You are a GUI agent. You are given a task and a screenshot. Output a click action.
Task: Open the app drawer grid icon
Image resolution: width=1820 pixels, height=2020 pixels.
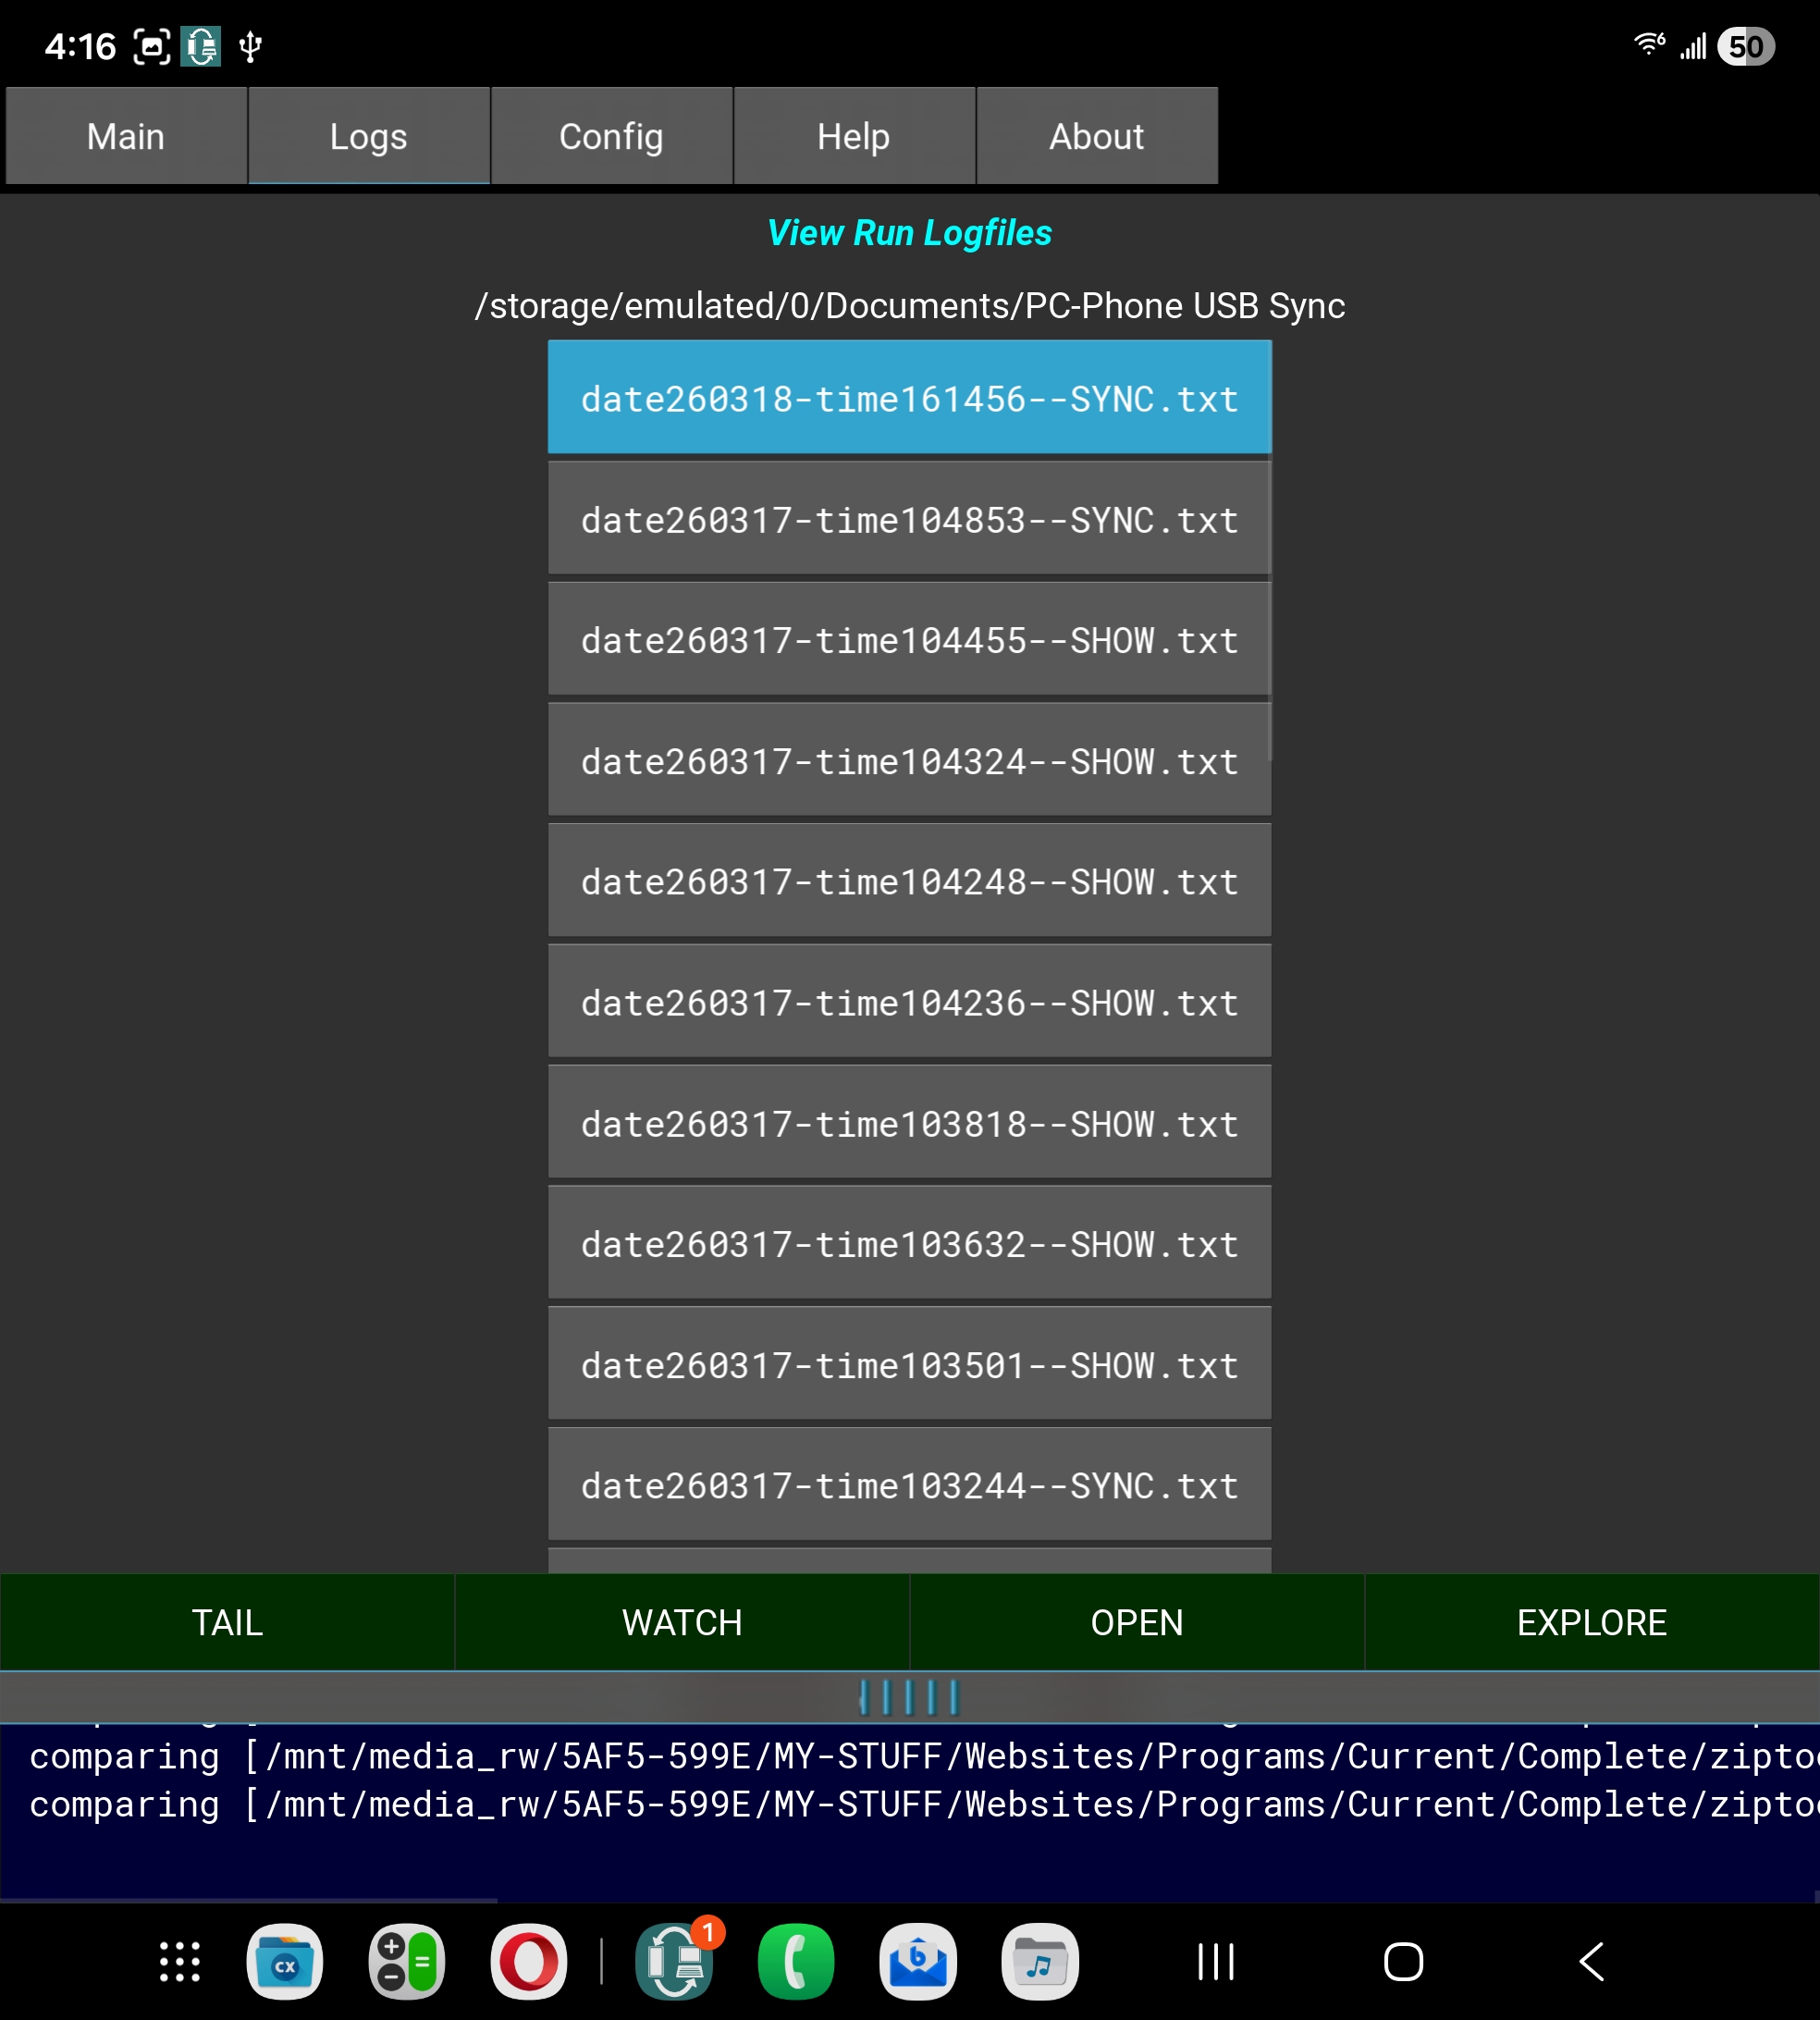pos(180,1962)
